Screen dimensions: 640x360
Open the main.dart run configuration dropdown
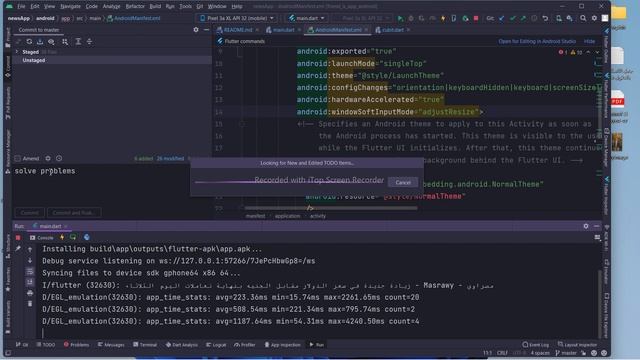(307, 18)
